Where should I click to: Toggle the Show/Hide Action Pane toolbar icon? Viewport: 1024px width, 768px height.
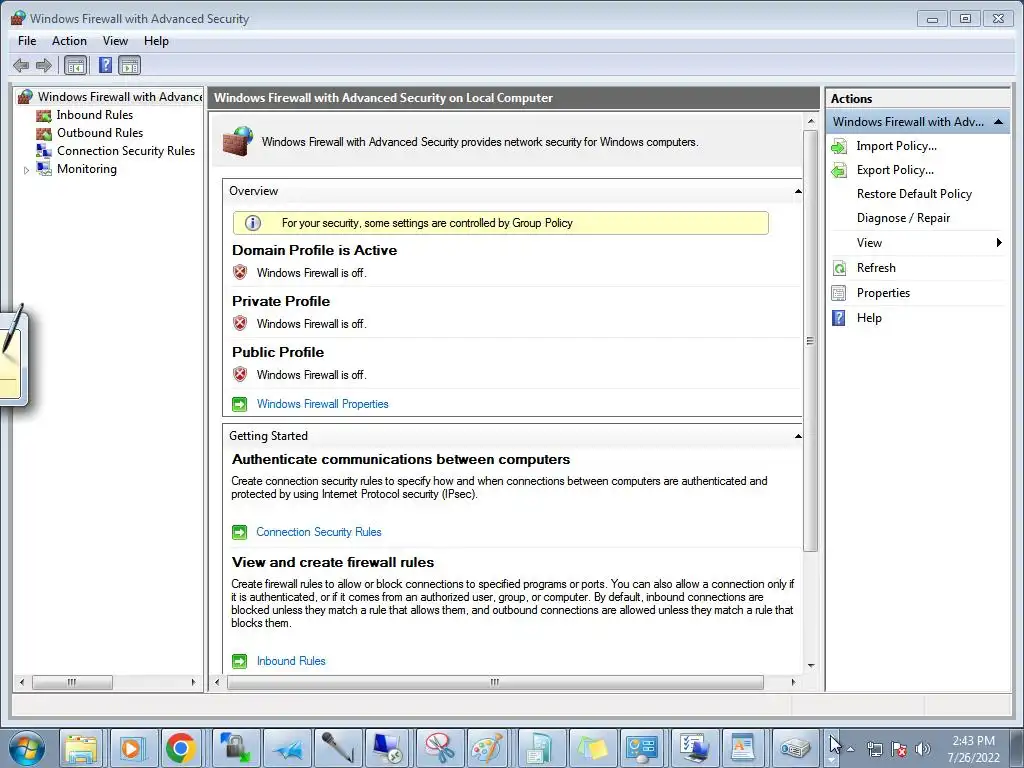[x=129, y=65]
